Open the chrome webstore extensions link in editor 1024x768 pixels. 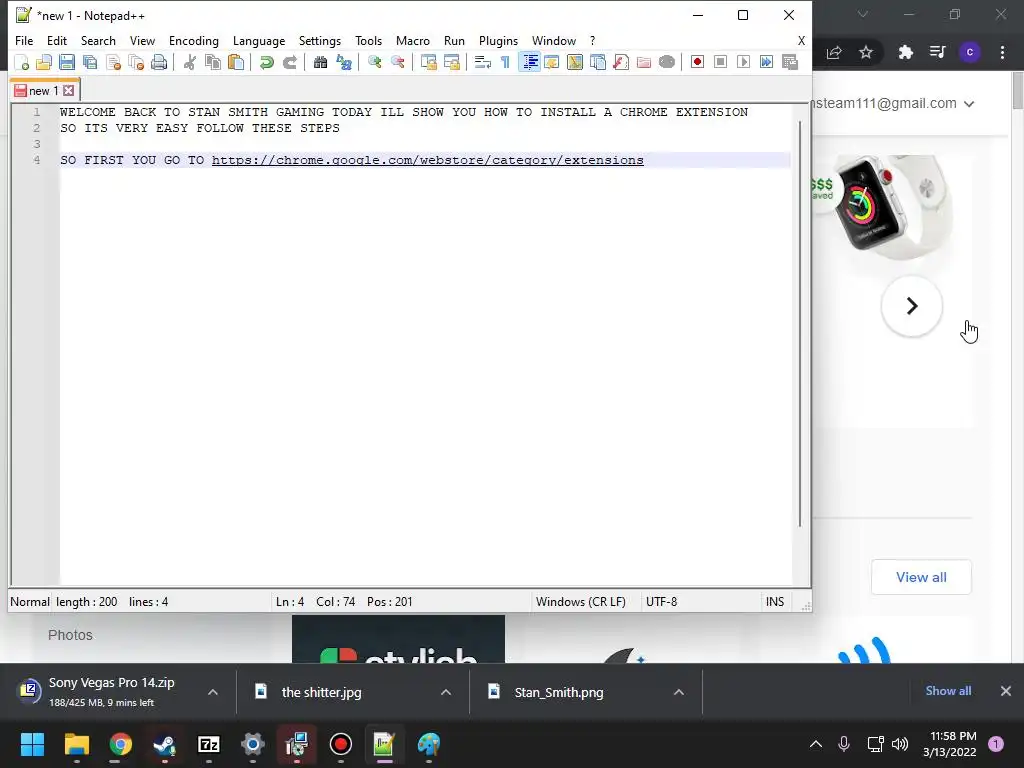pos(428,160)
